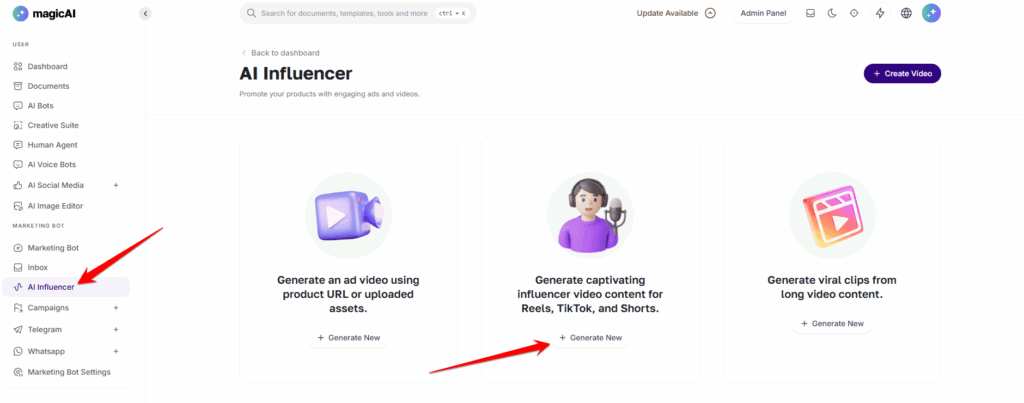Expand the Campaigns plus sign
This screenshot has height=403, width=1024.
pos(116,308)
